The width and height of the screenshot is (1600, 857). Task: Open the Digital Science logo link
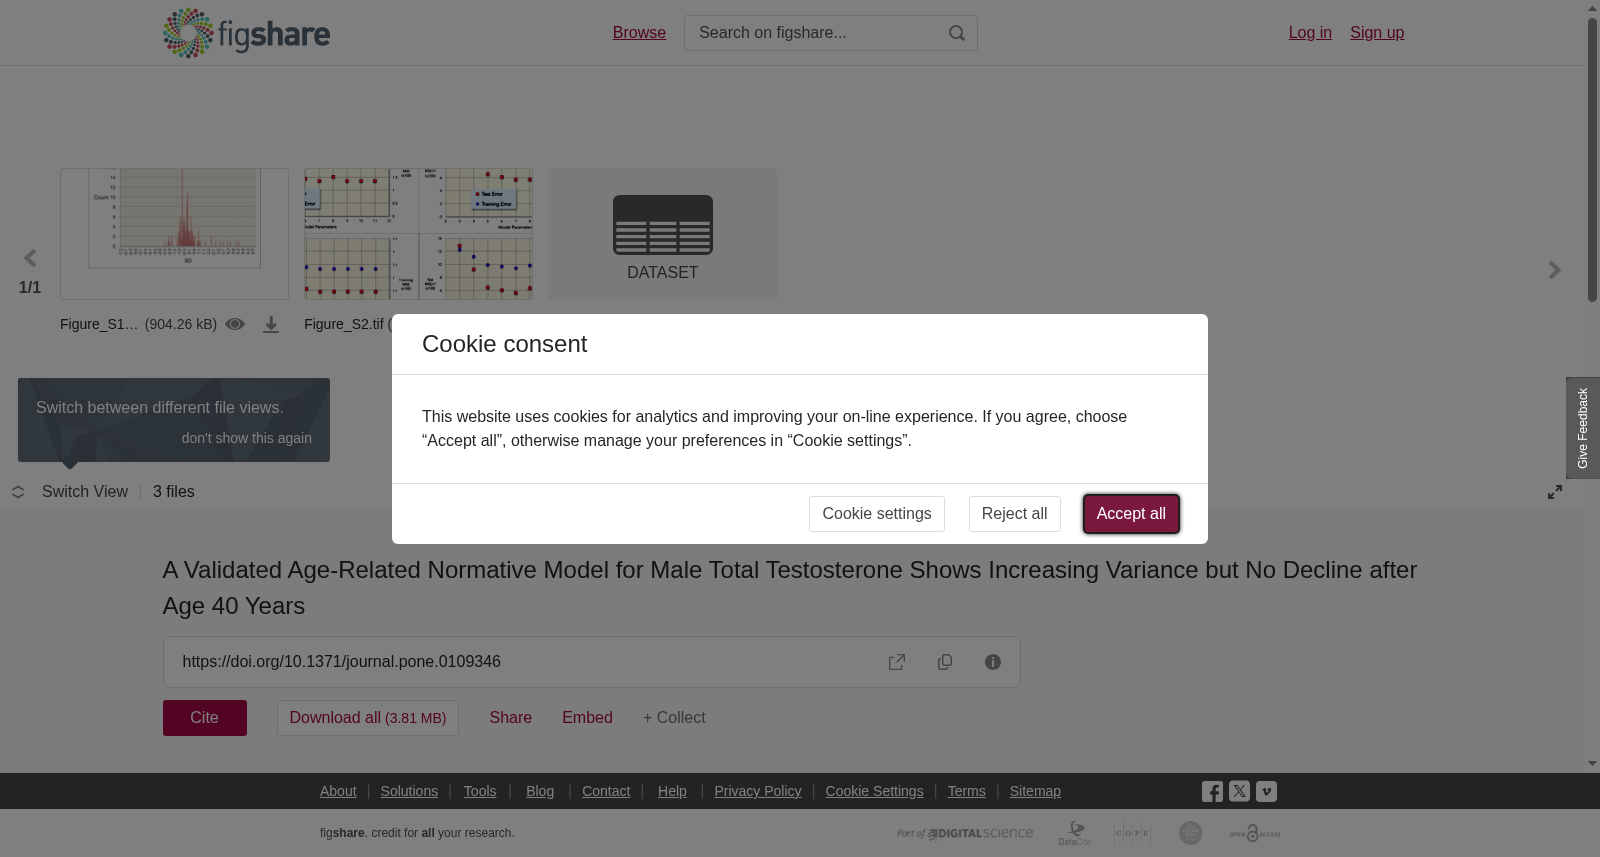point(965,833)
